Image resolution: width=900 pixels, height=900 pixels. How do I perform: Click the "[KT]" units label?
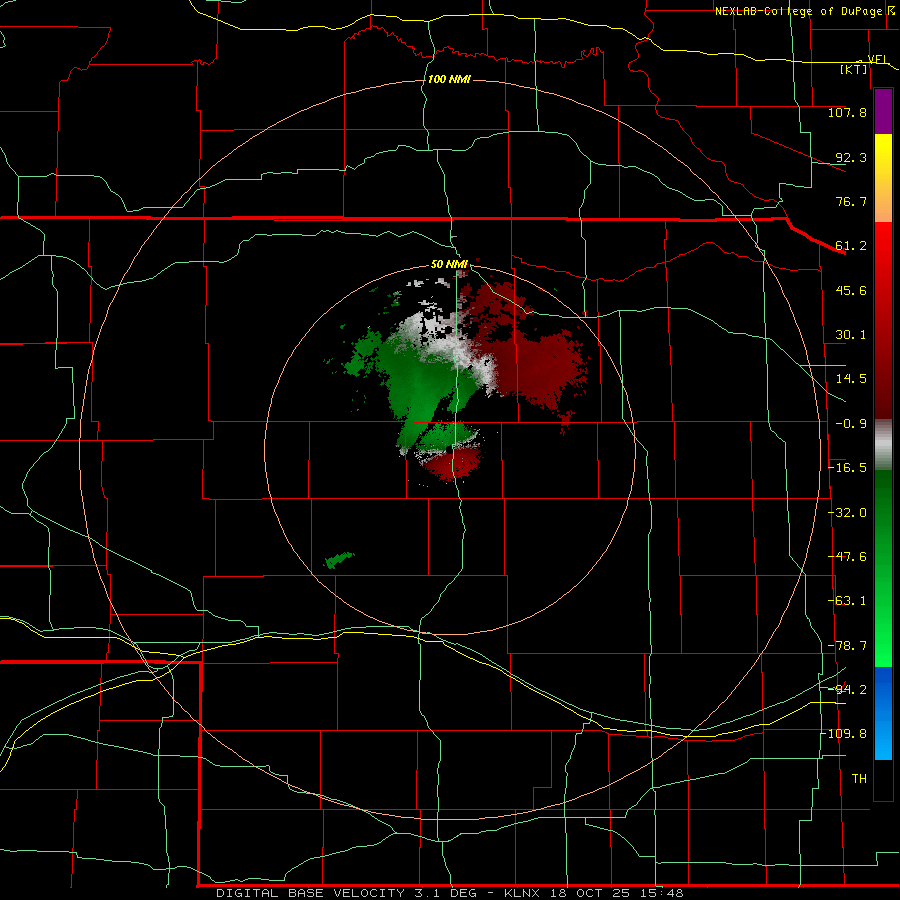[854, 69]
